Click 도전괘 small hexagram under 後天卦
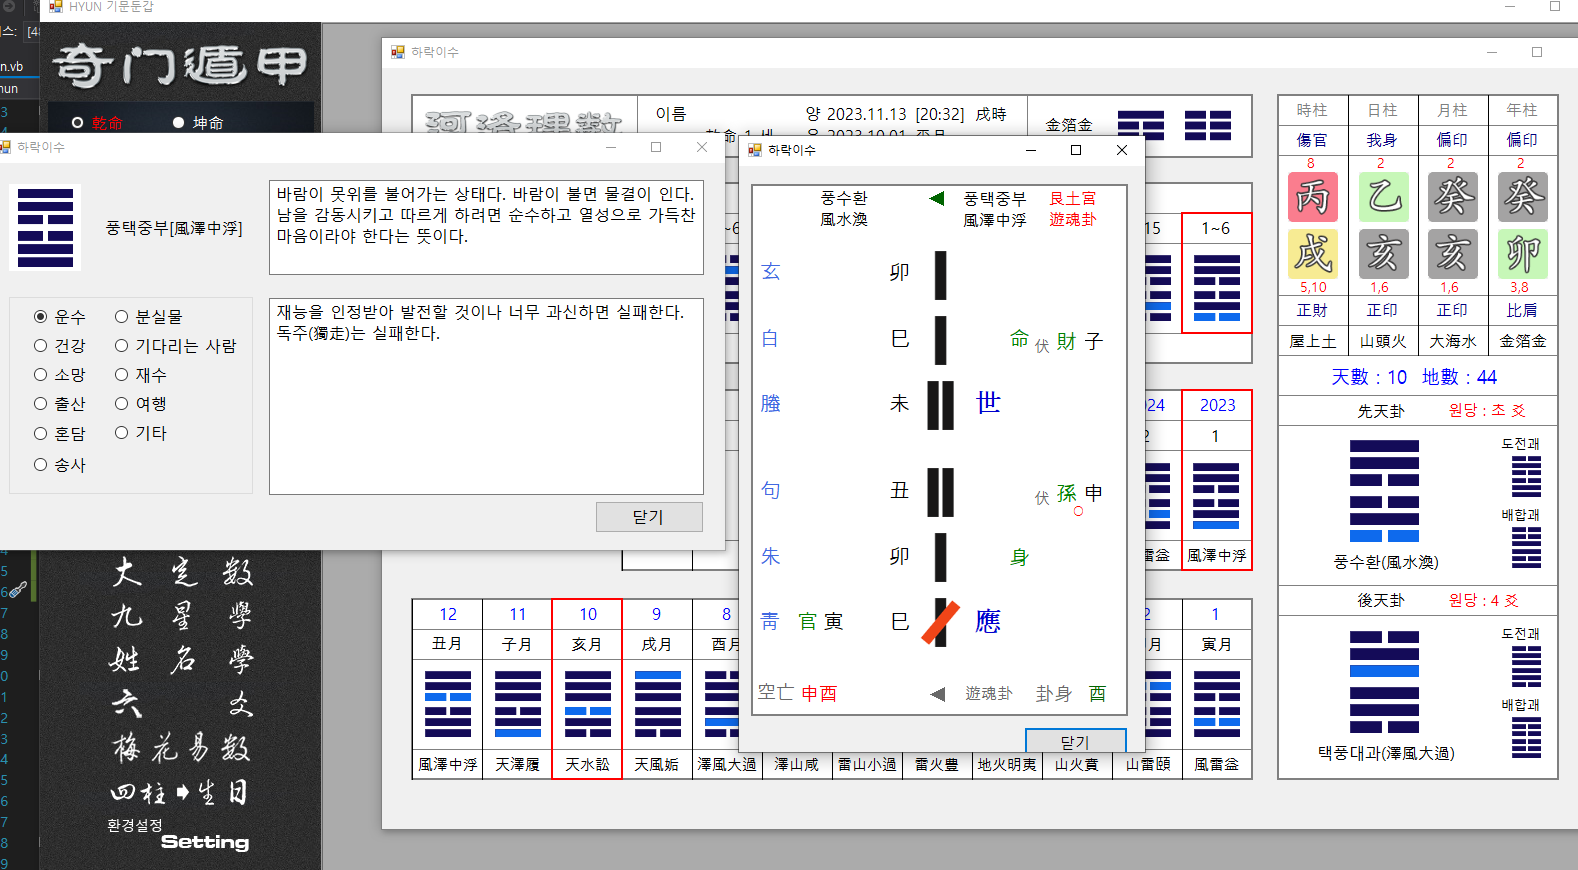The image size is (1578, 870). pos(1526,666)
